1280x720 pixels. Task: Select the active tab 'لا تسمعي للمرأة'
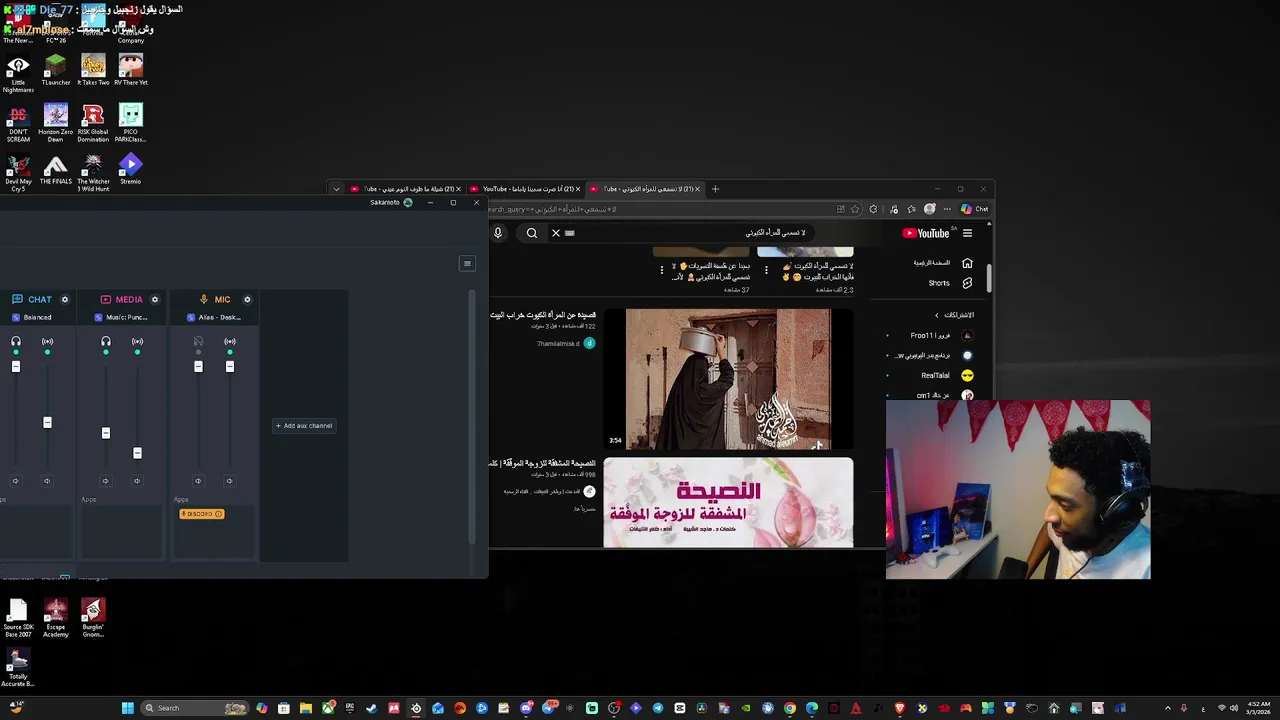point(645,189)
